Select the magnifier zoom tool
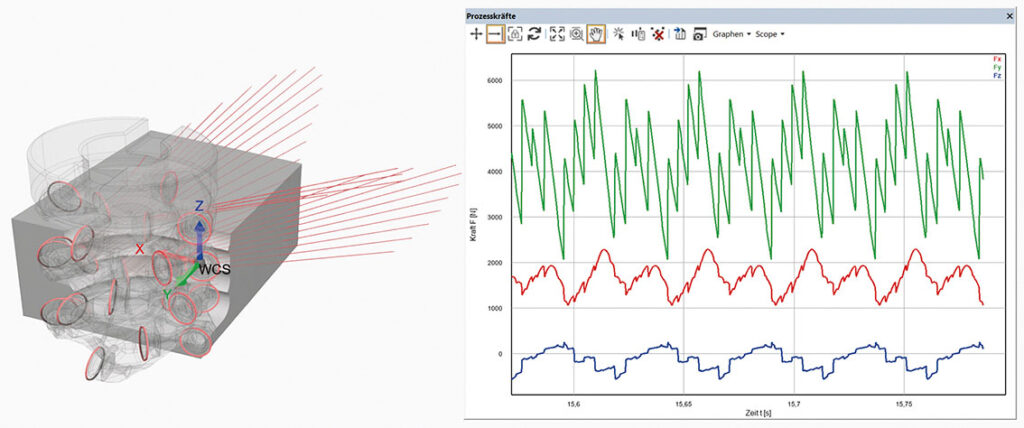1024x428 pixels. click(576, 34)
